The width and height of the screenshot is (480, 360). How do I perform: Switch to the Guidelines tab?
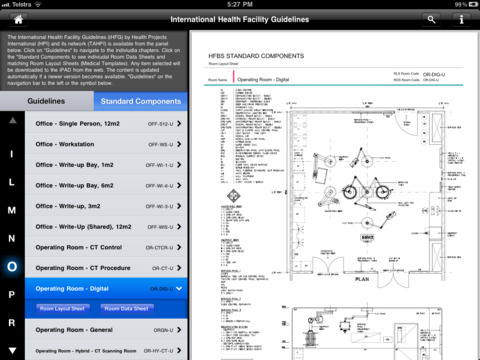(46, 101)
